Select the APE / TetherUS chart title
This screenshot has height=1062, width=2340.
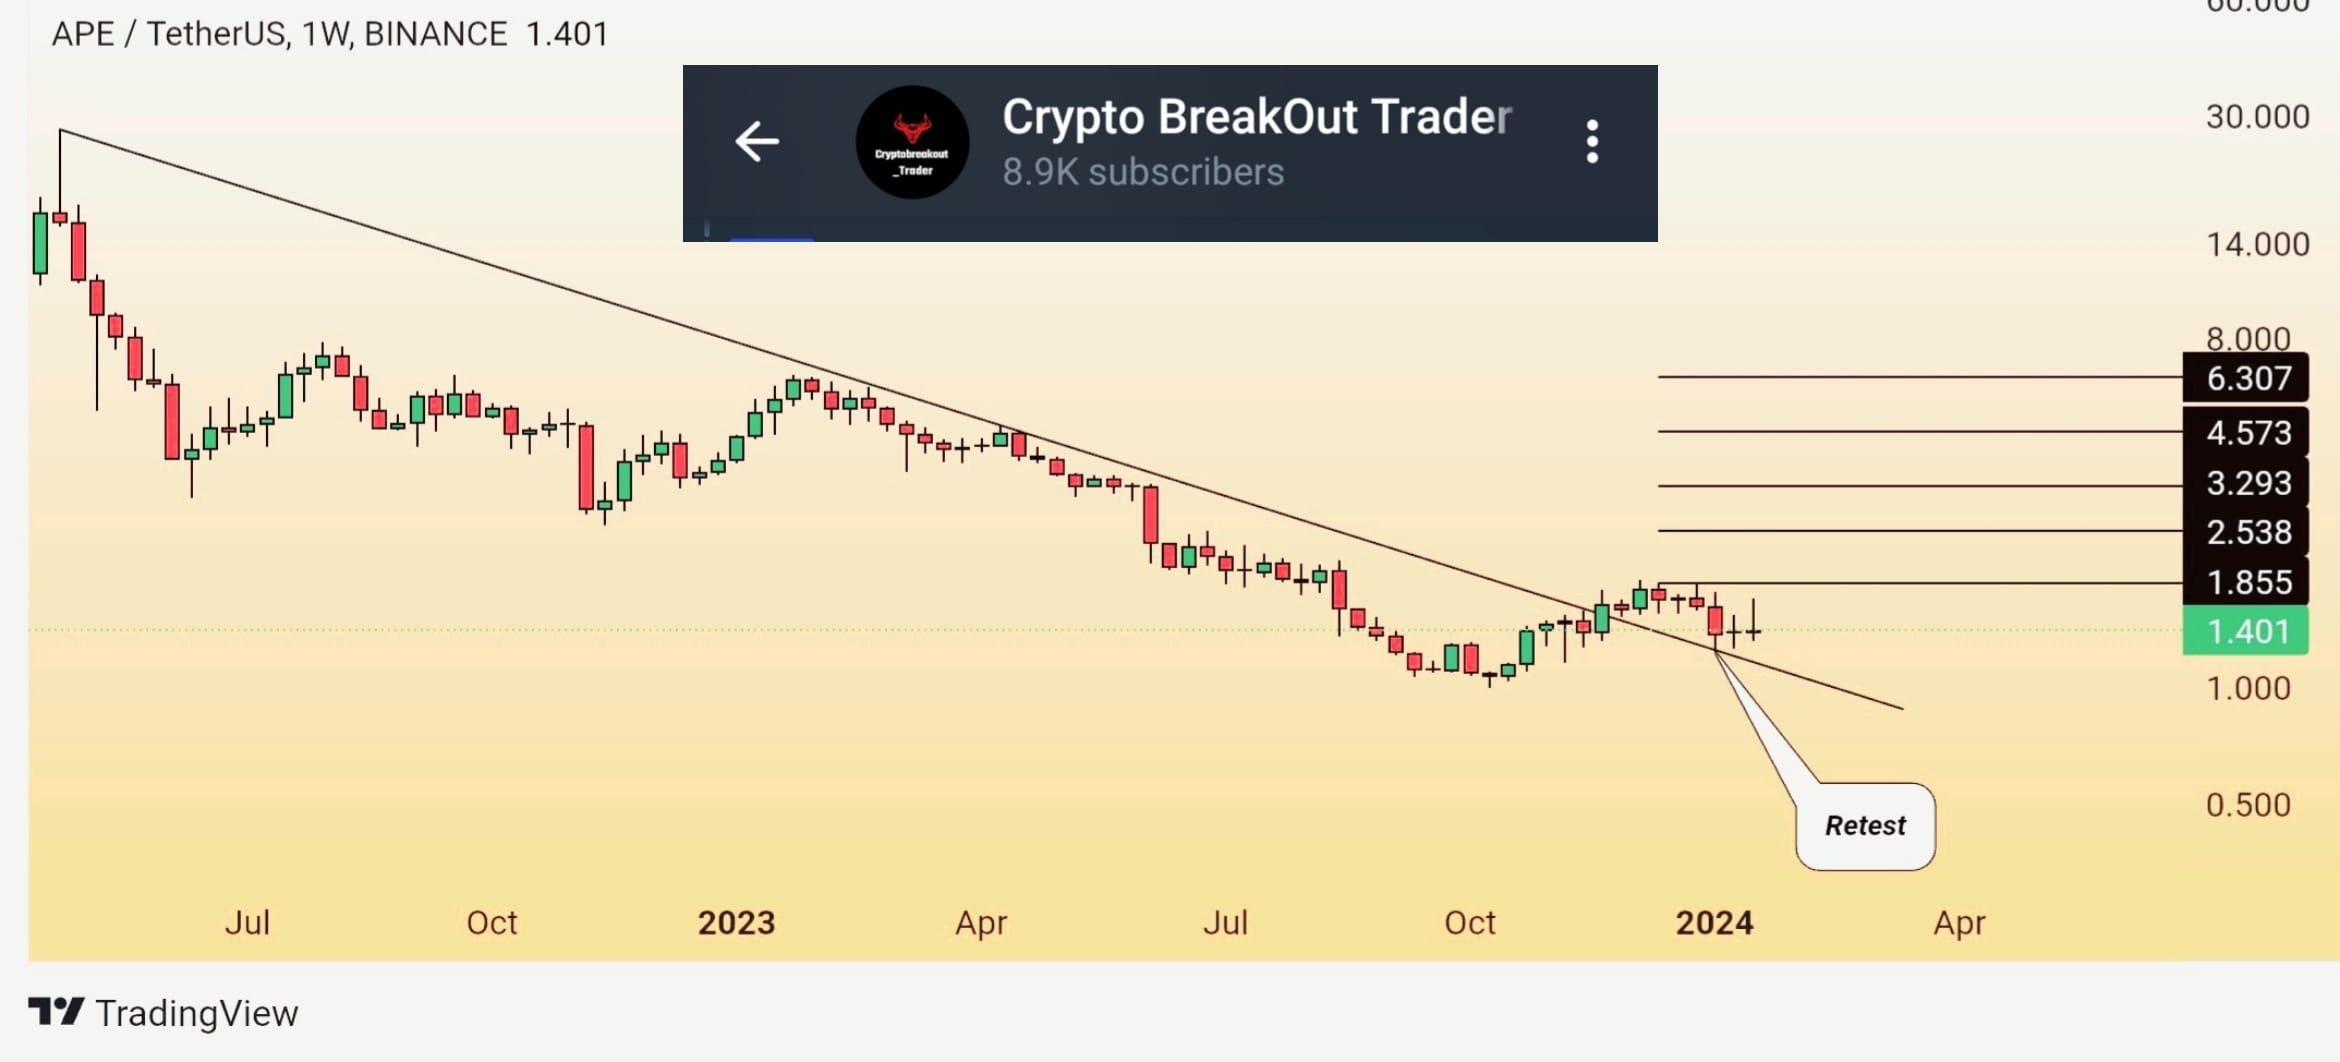click(170, 33)
